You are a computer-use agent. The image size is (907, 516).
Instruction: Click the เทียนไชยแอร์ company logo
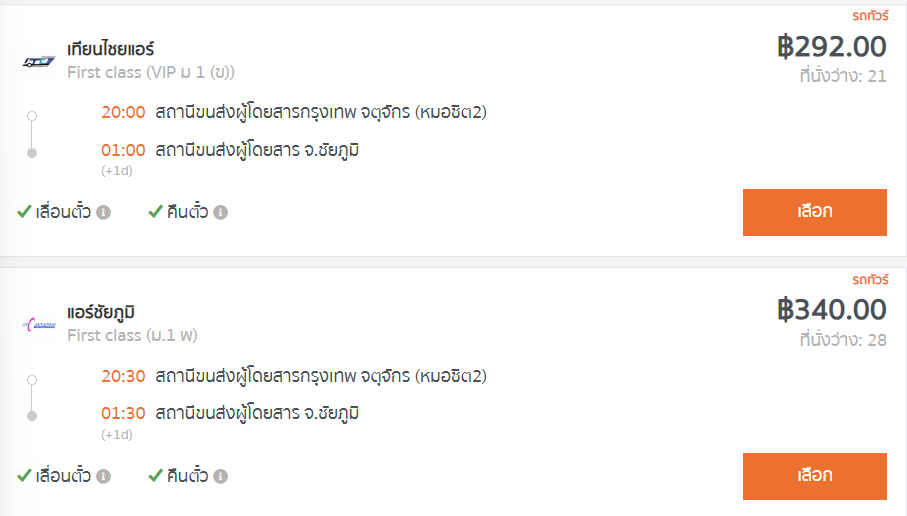(39, 61)
